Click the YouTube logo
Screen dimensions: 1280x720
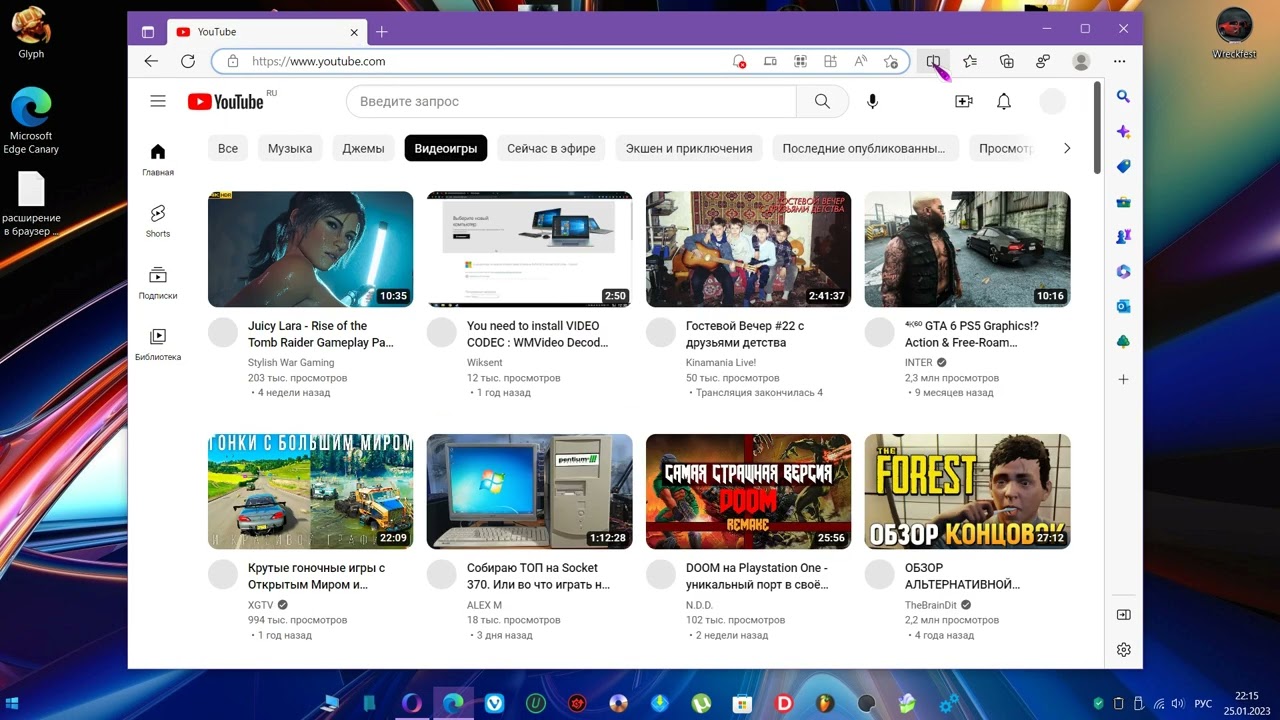click(225, 101)
